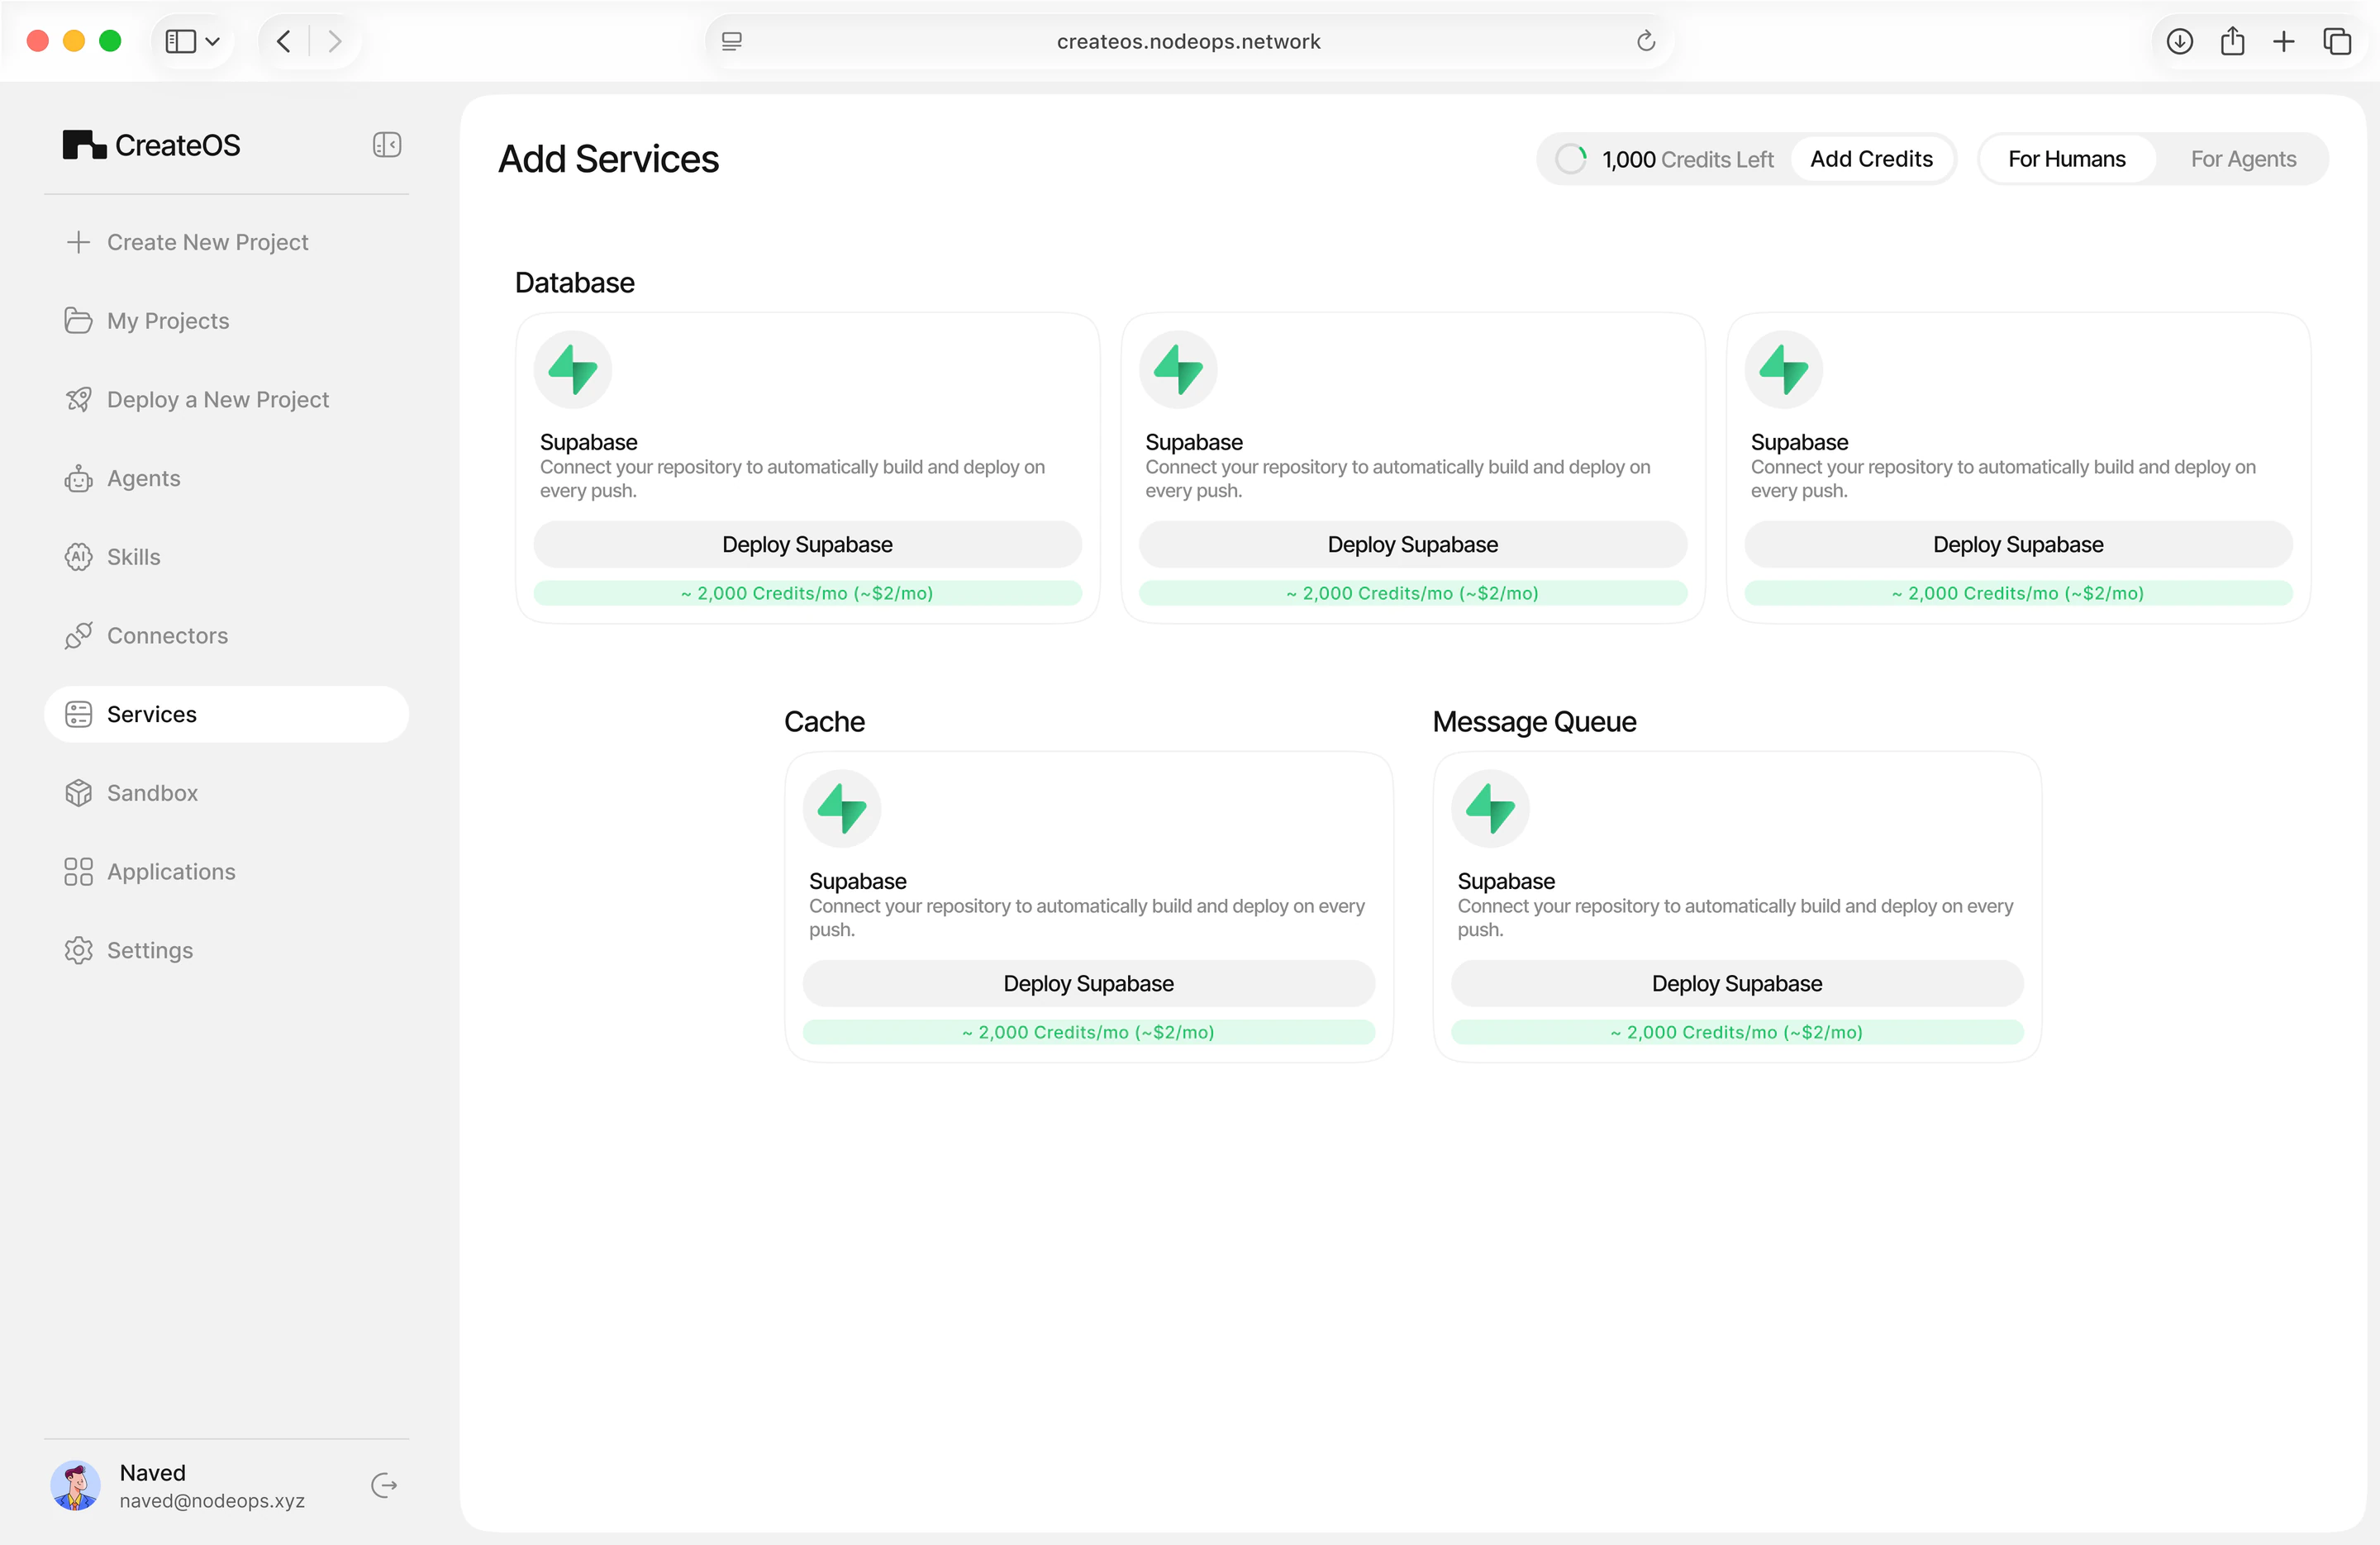Select Services in the sidebar
The width and height of the screenshot is (2380, 1545).
[227, 714]
